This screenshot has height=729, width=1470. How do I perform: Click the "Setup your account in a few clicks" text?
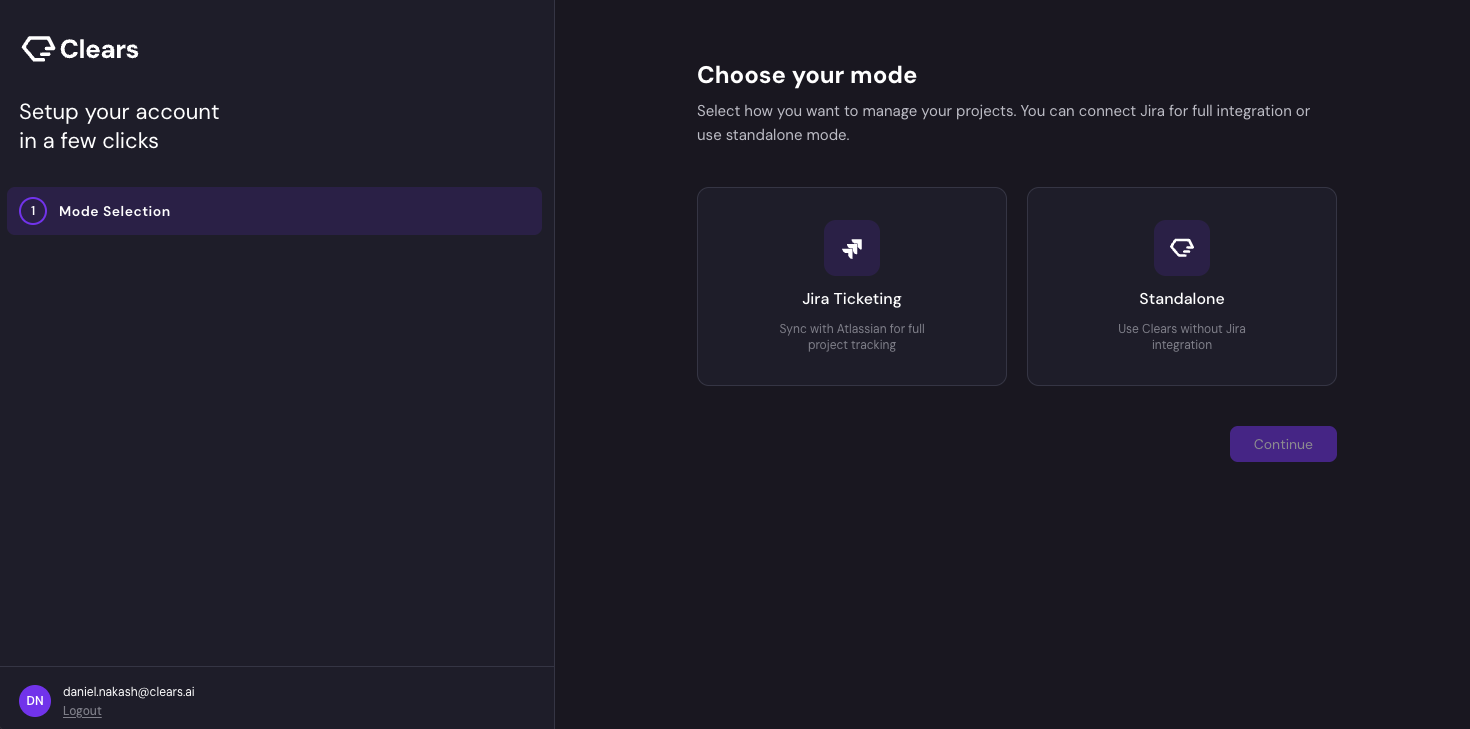coord(119,126)
